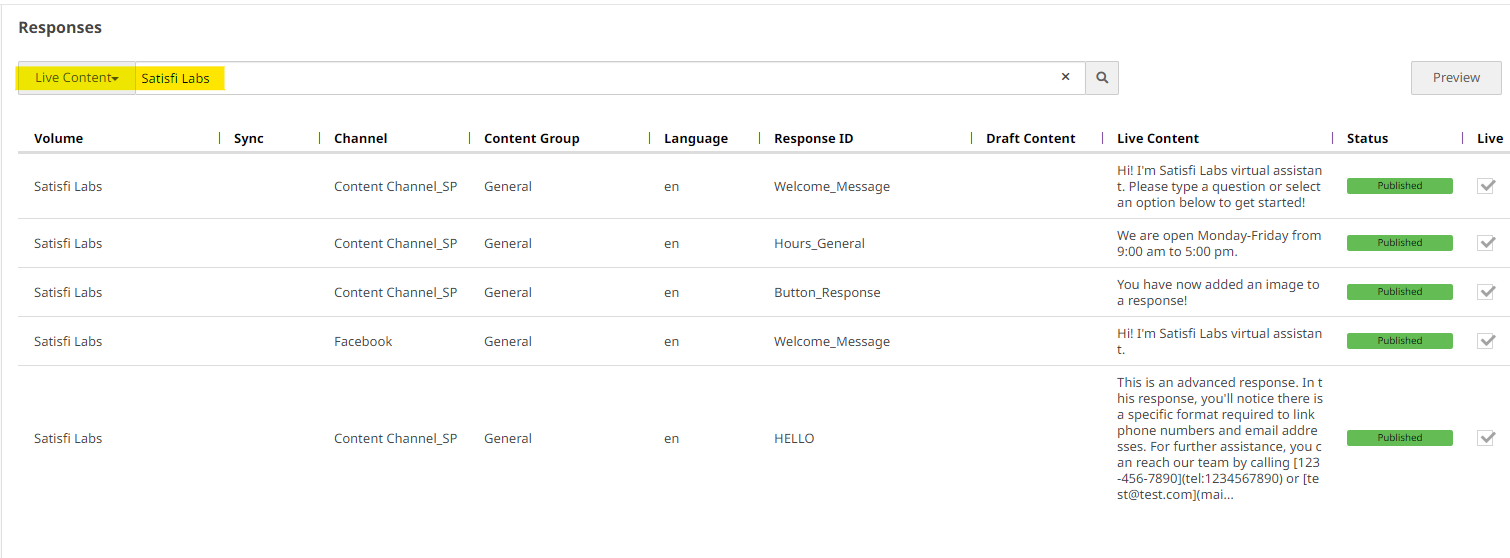The width and height of the screenshot is (1510, 558).
Task: Clear the search field with X icon
Action: tap(1065, 77)
